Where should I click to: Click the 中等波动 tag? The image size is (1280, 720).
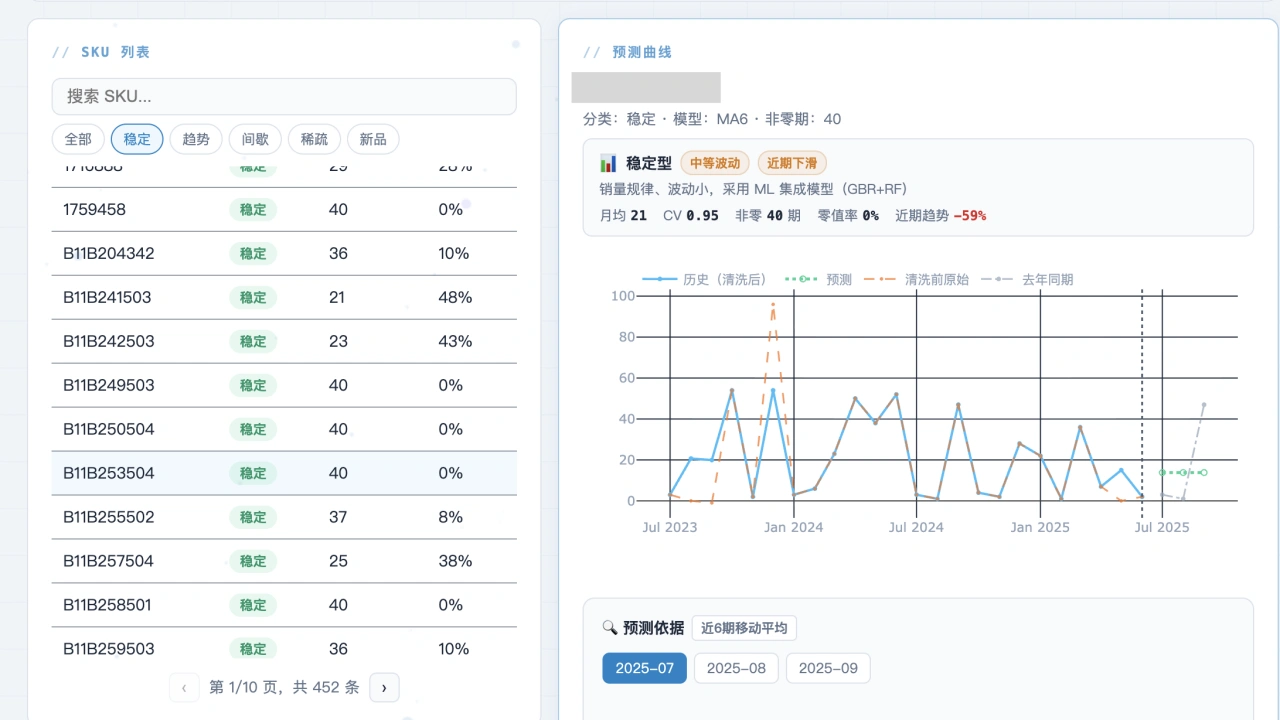click(x=714, y=162)
